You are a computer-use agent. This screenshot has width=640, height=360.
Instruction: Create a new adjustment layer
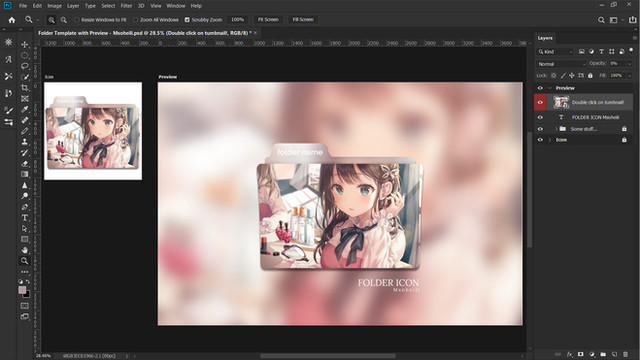tap(592, 354)
